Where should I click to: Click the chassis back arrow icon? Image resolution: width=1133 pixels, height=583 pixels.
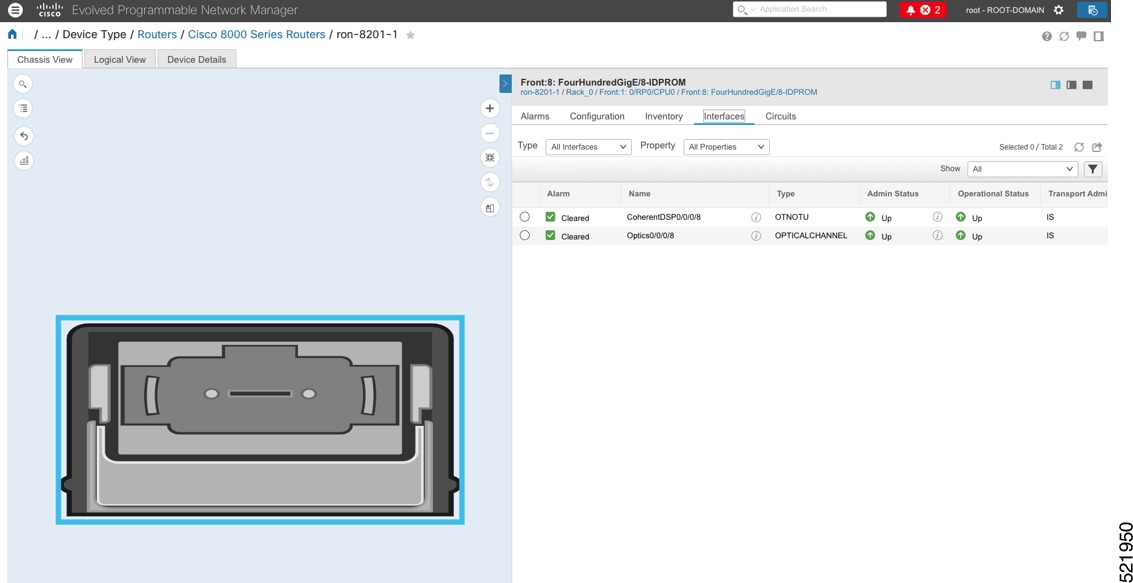coord(23,136)
